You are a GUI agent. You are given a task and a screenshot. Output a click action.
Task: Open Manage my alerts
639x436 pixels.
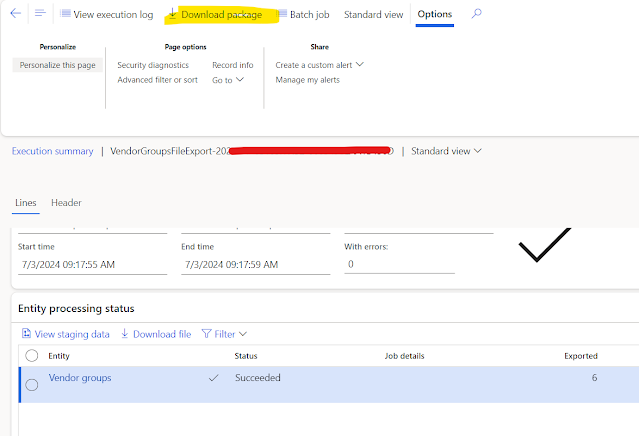[x=307, y=80]
